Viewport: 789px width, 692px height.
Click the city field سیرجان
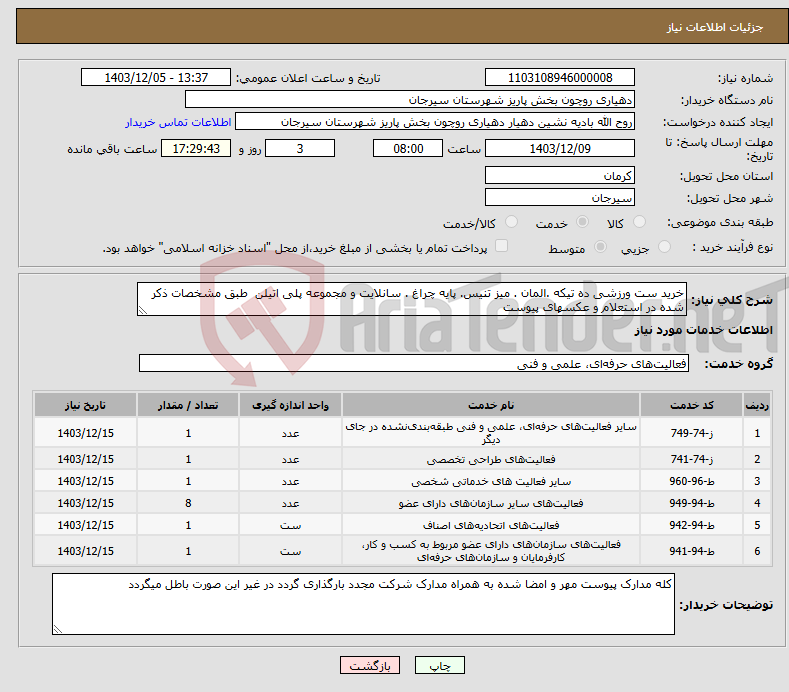click(x=560, y=197)
